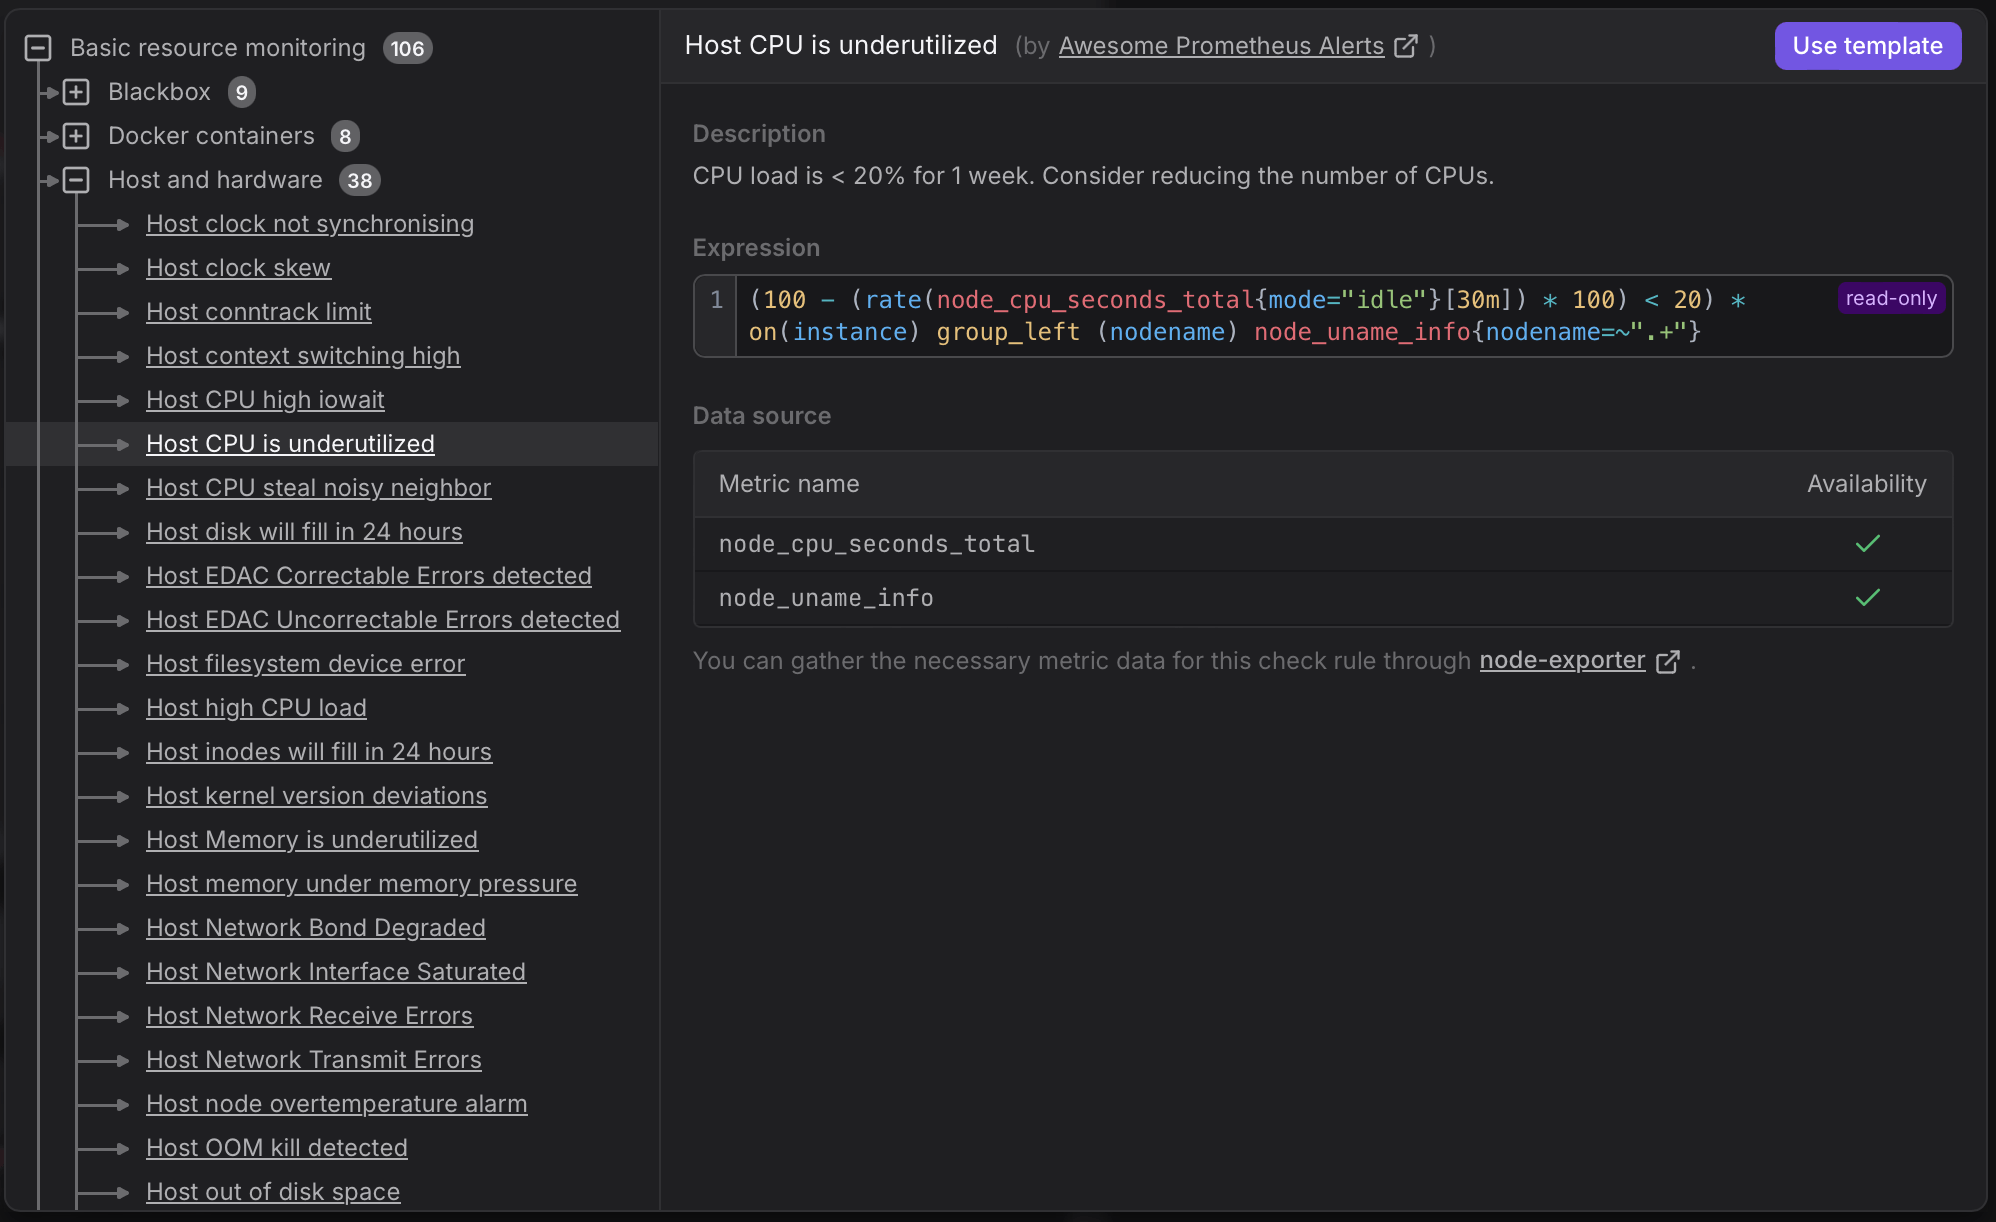Click the Use template button

tap(1867, 46)
